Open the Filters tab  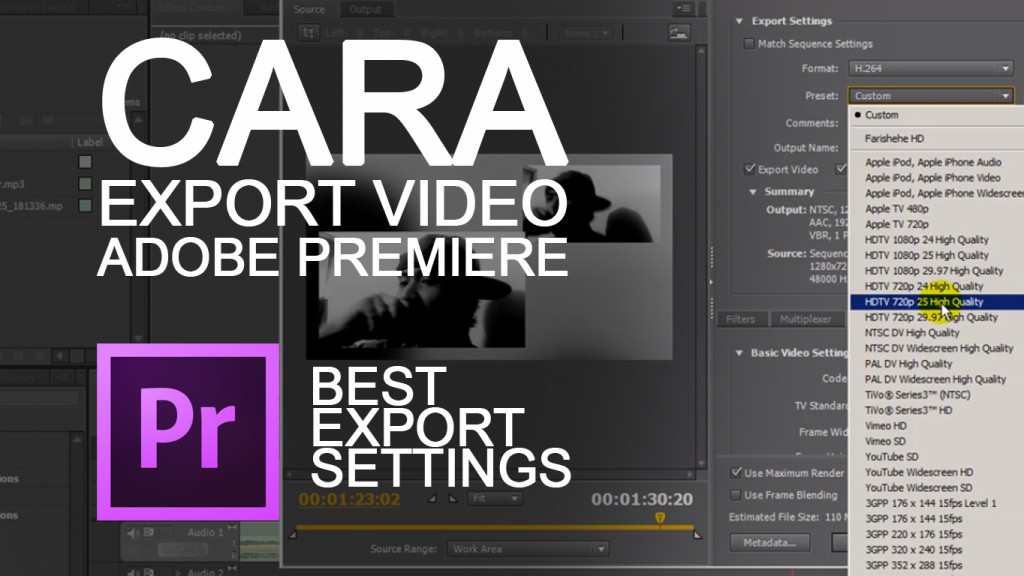tap(741, 319)
